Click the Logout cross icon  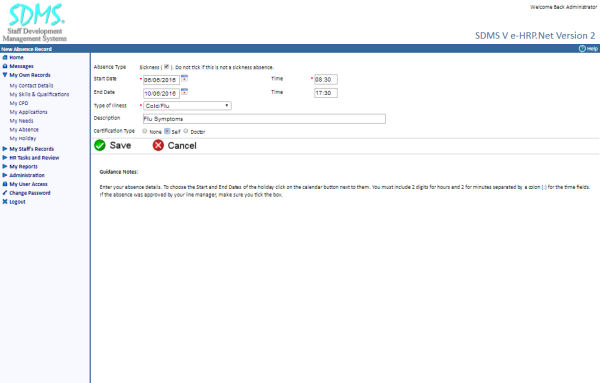pyautogui.click(x=5, y=202)
